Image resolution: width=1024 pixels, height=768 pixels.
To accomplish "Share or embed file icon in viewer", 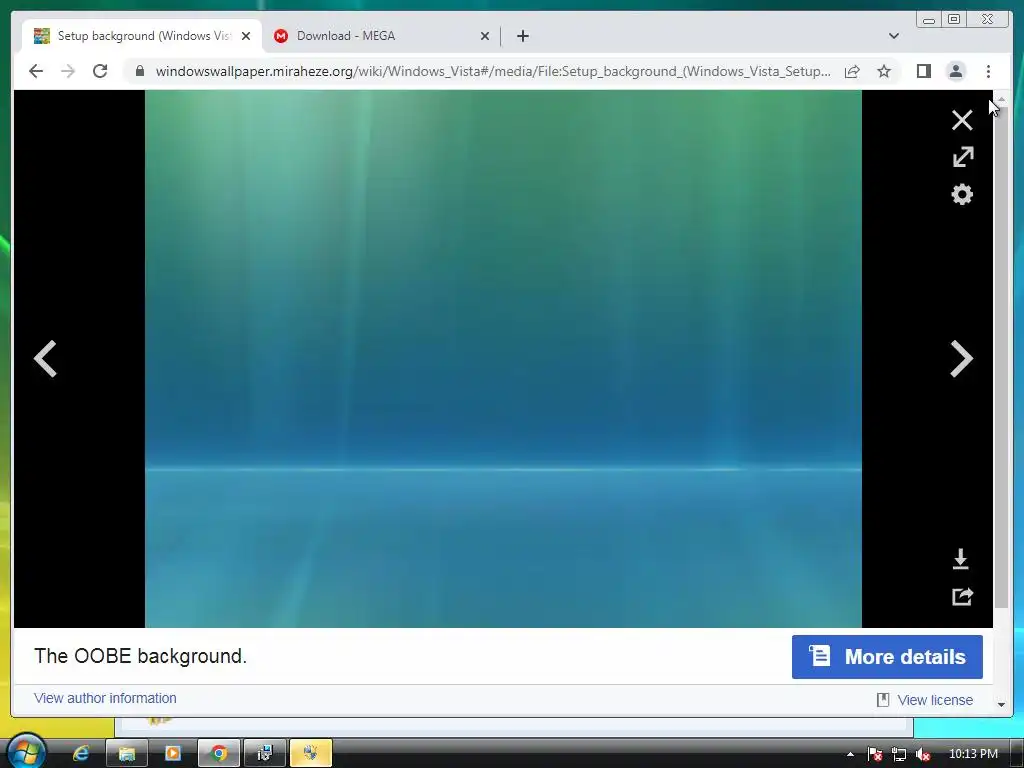I will (962, 596).
